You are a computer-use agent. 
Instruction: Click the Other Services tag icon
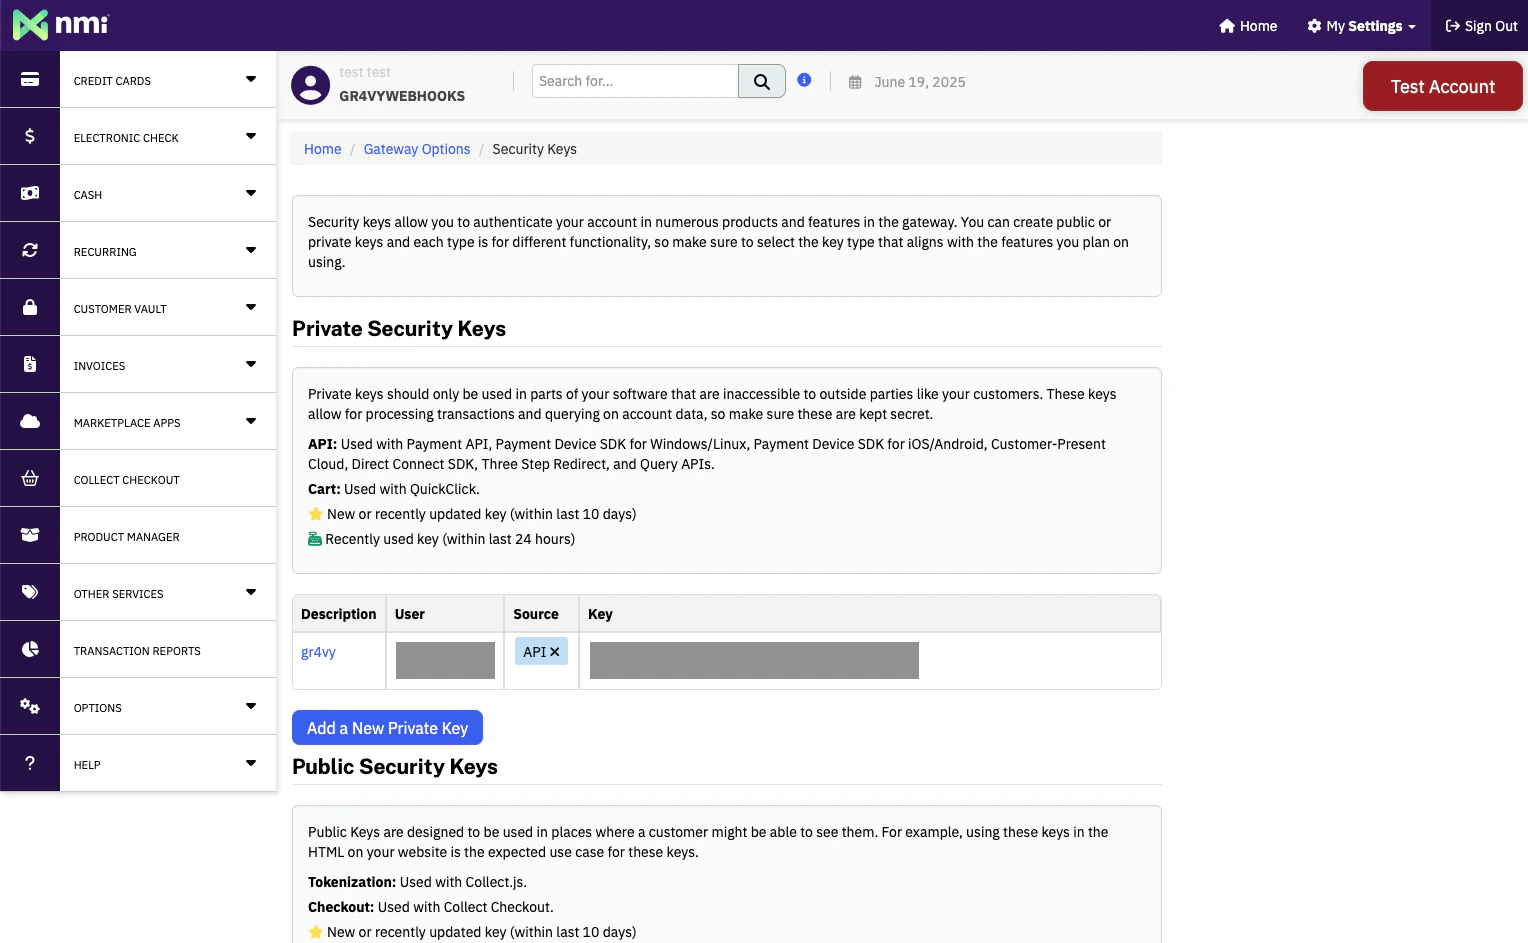pyautogui.click(x=30, y=592)
